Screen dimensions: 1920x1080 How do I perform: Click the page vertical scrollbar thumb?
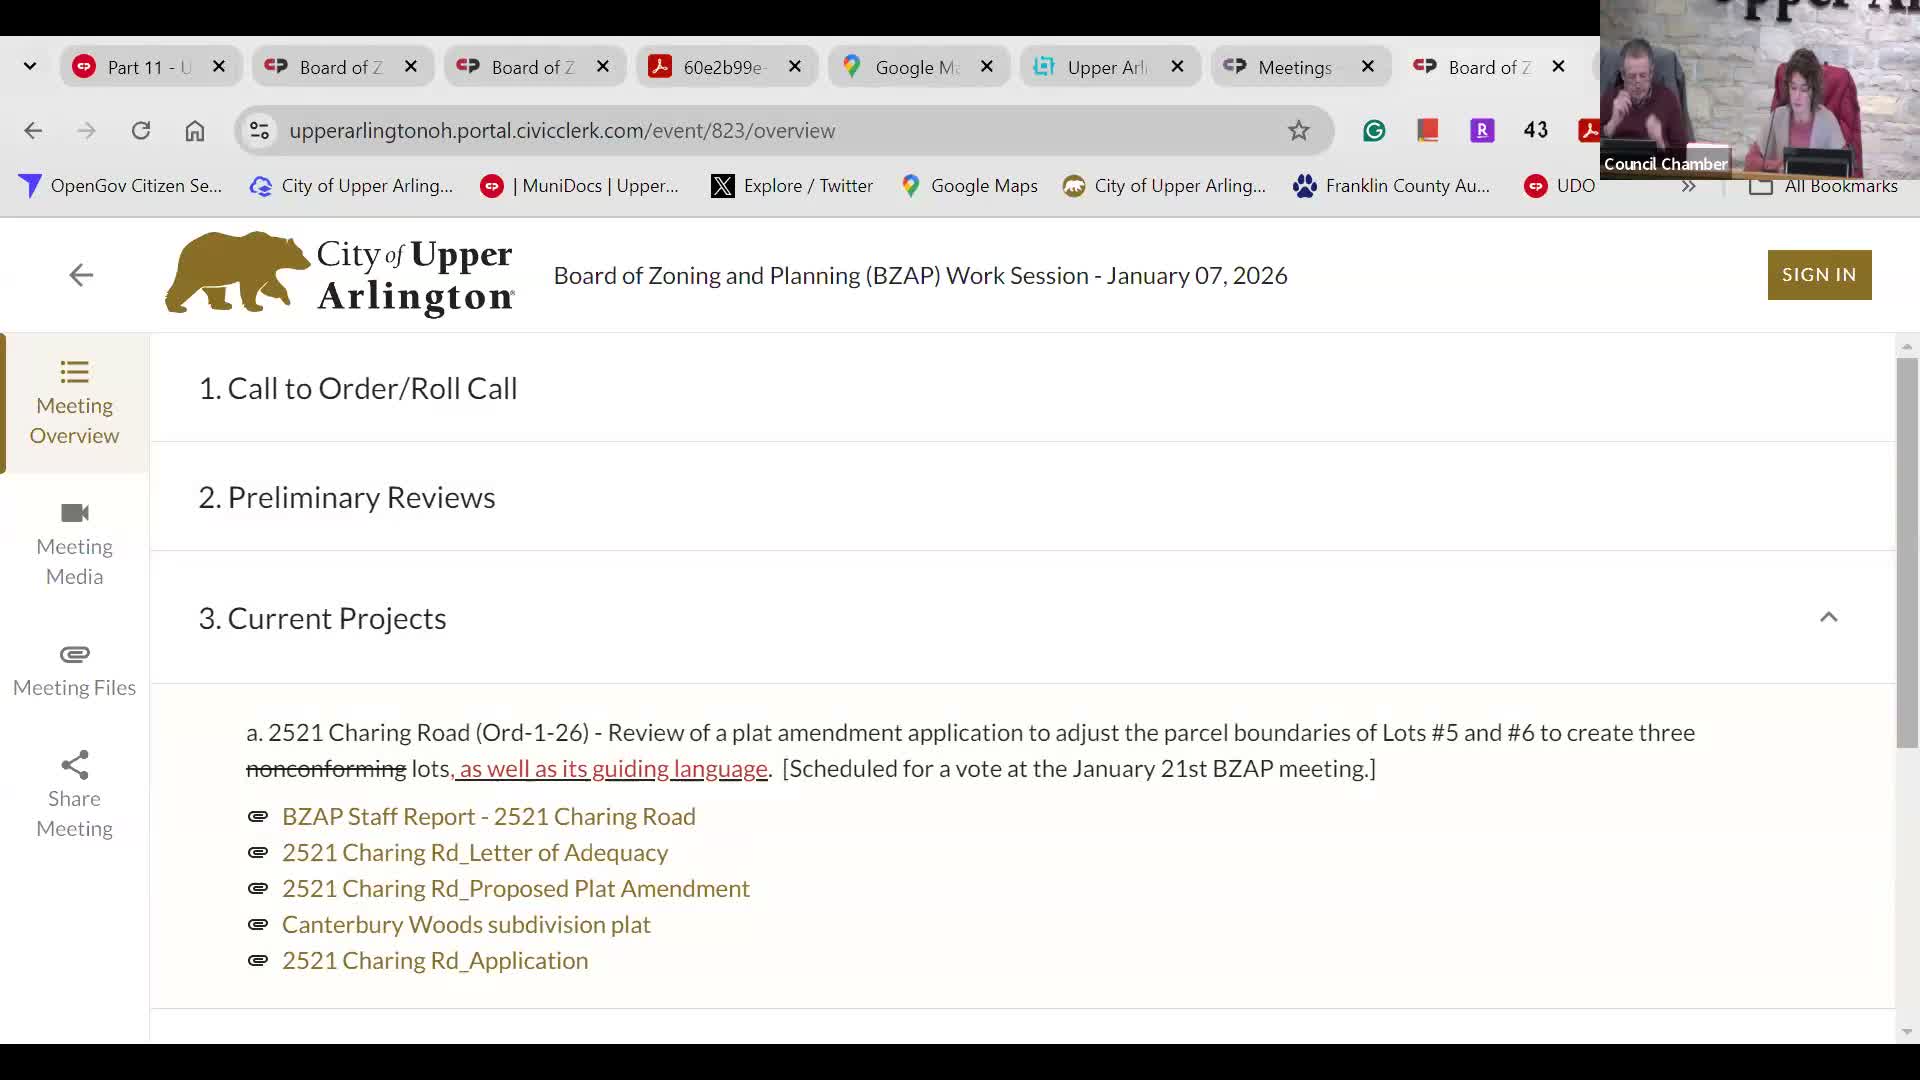[1907, 552]
